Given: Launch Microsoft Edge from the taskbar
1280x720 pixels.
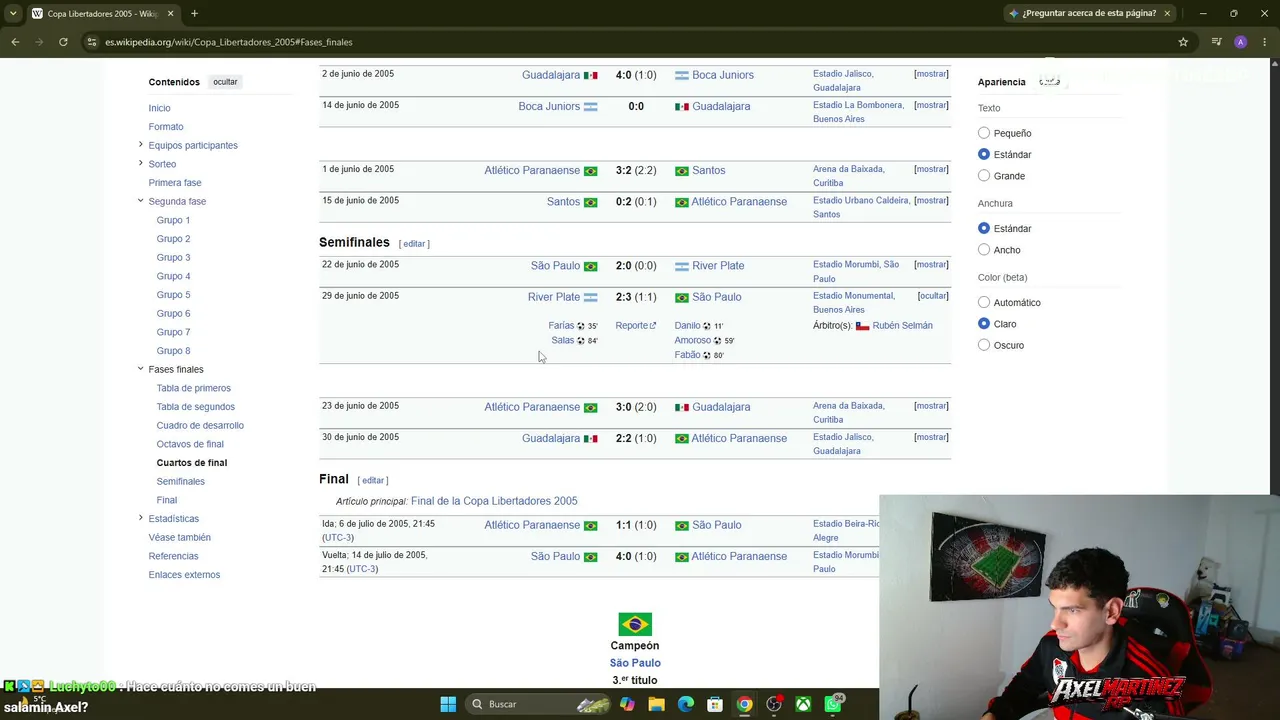Looking at the screenshot, I should (x=686, y=704).
